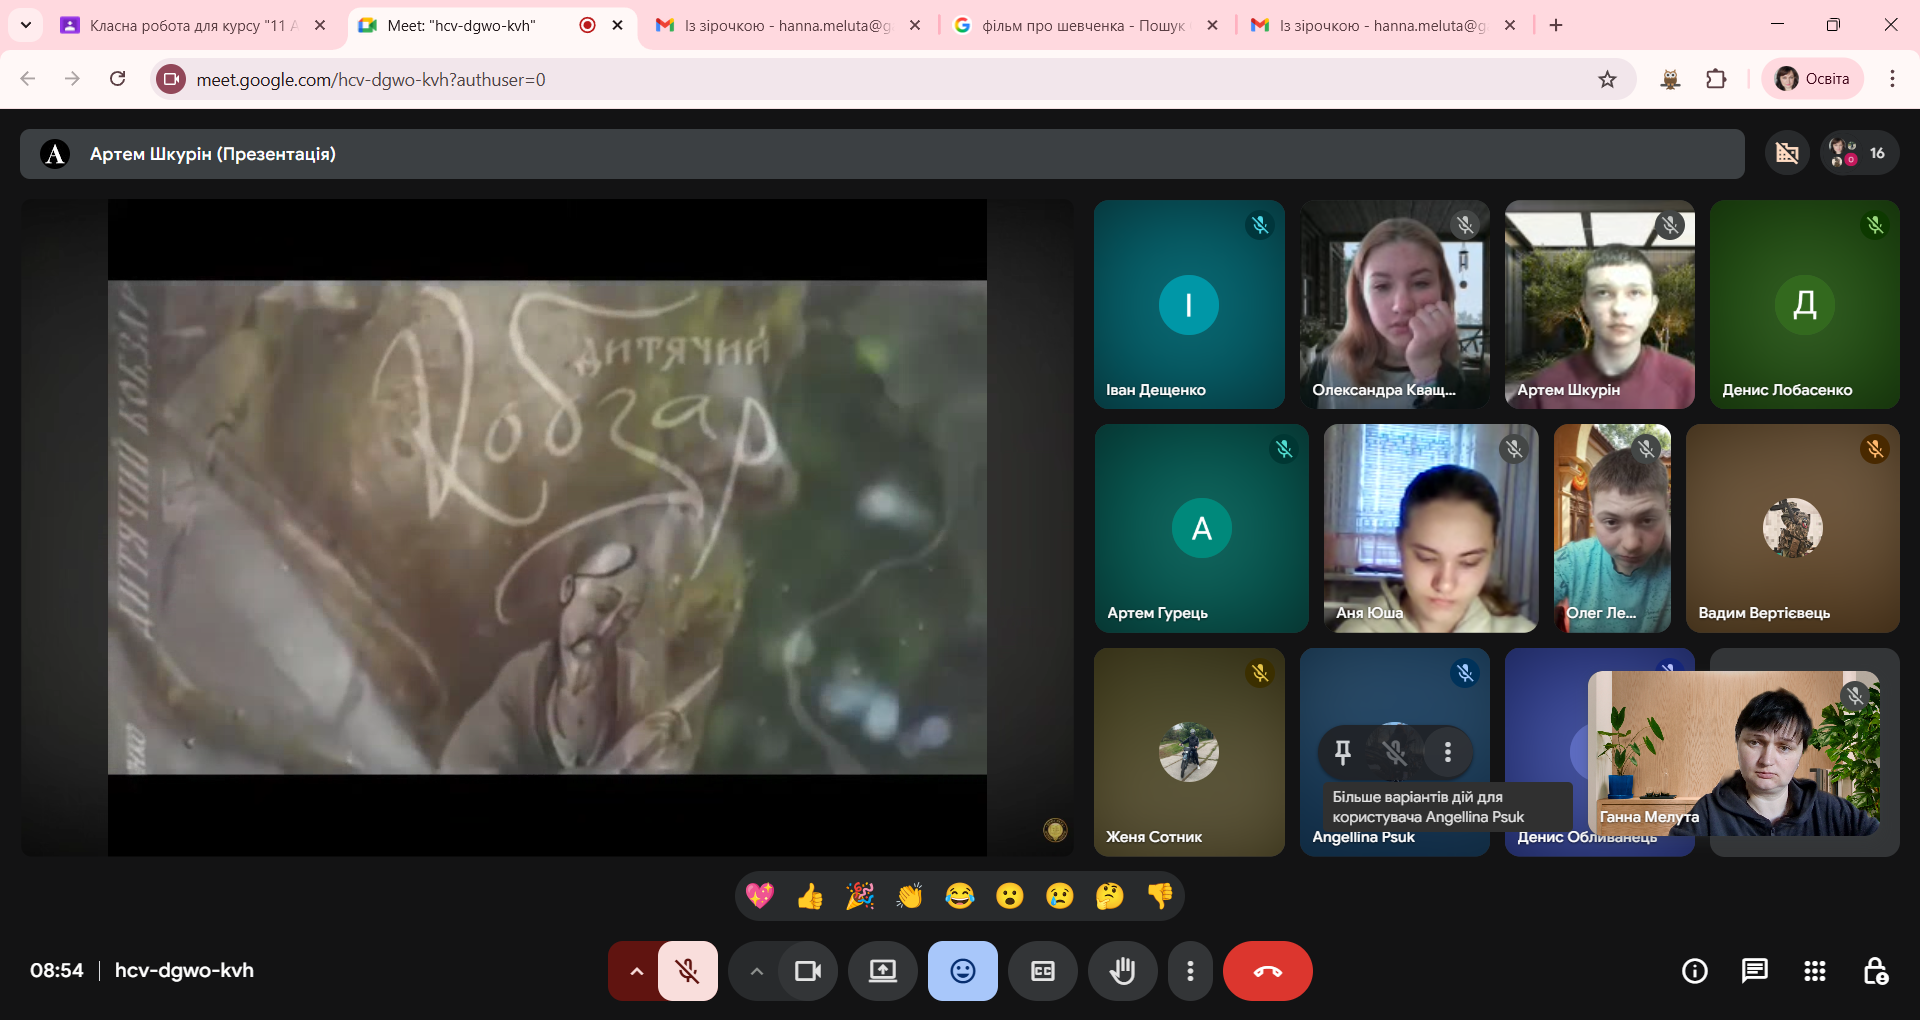1920x1020 pixels.
Task: Switch to the last 'Із зірочкою' Gmail tab
Action: [x=1383, y=25]
